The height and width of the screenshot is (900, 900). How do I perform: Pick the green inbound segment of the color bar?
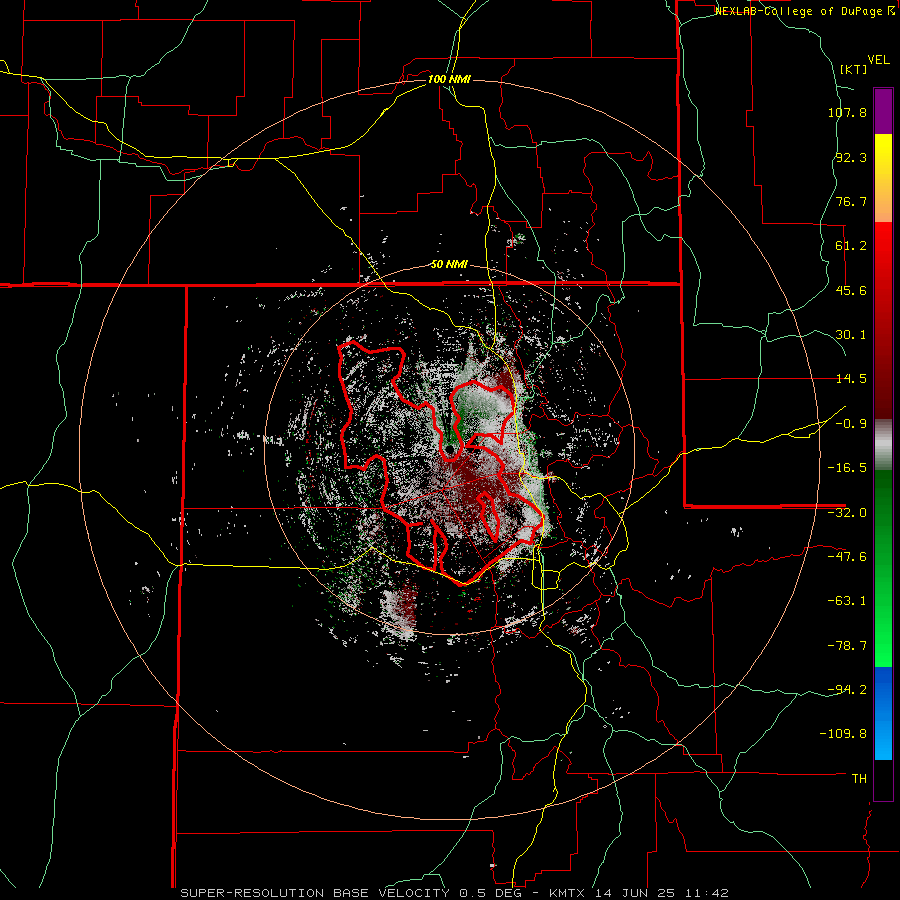point(883,568)
